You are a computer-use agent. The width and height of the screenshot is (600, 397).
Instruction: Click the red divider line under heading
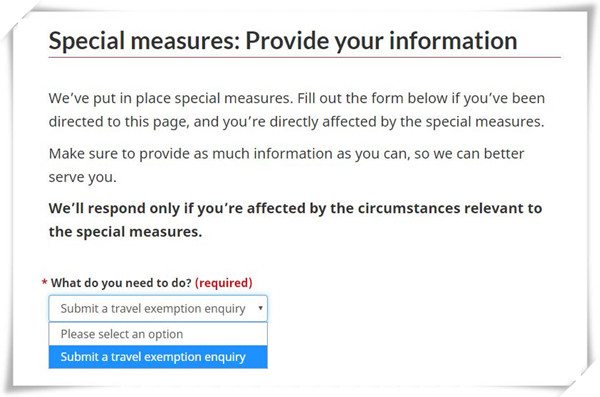(305, 58)
